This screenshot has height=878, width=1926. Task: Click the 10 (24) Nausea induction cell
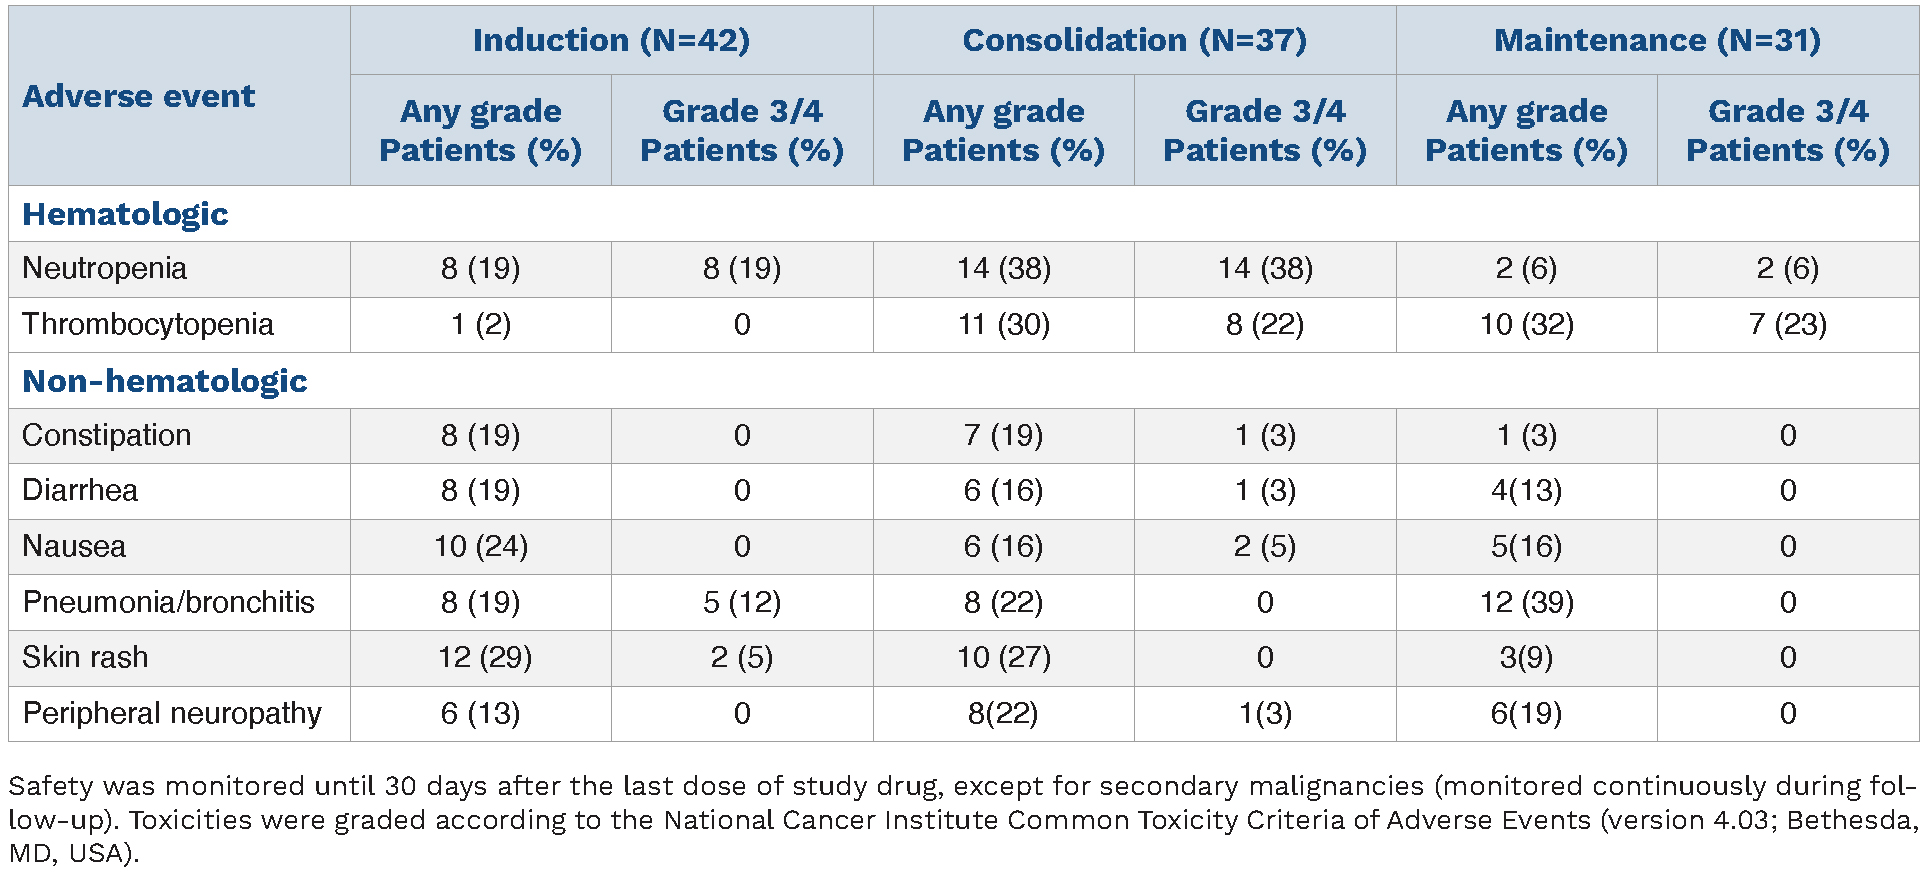(x=481, y=546)
